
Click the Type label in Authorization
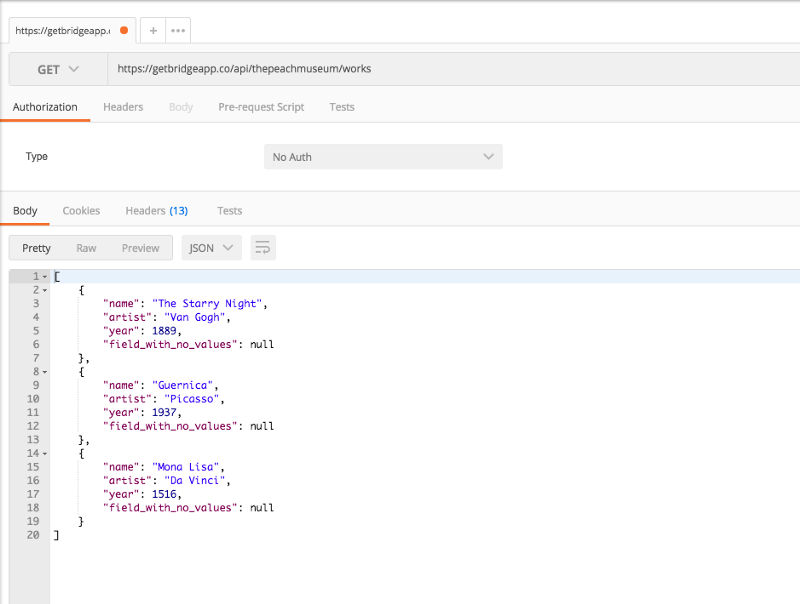click(x=37, y=156)
